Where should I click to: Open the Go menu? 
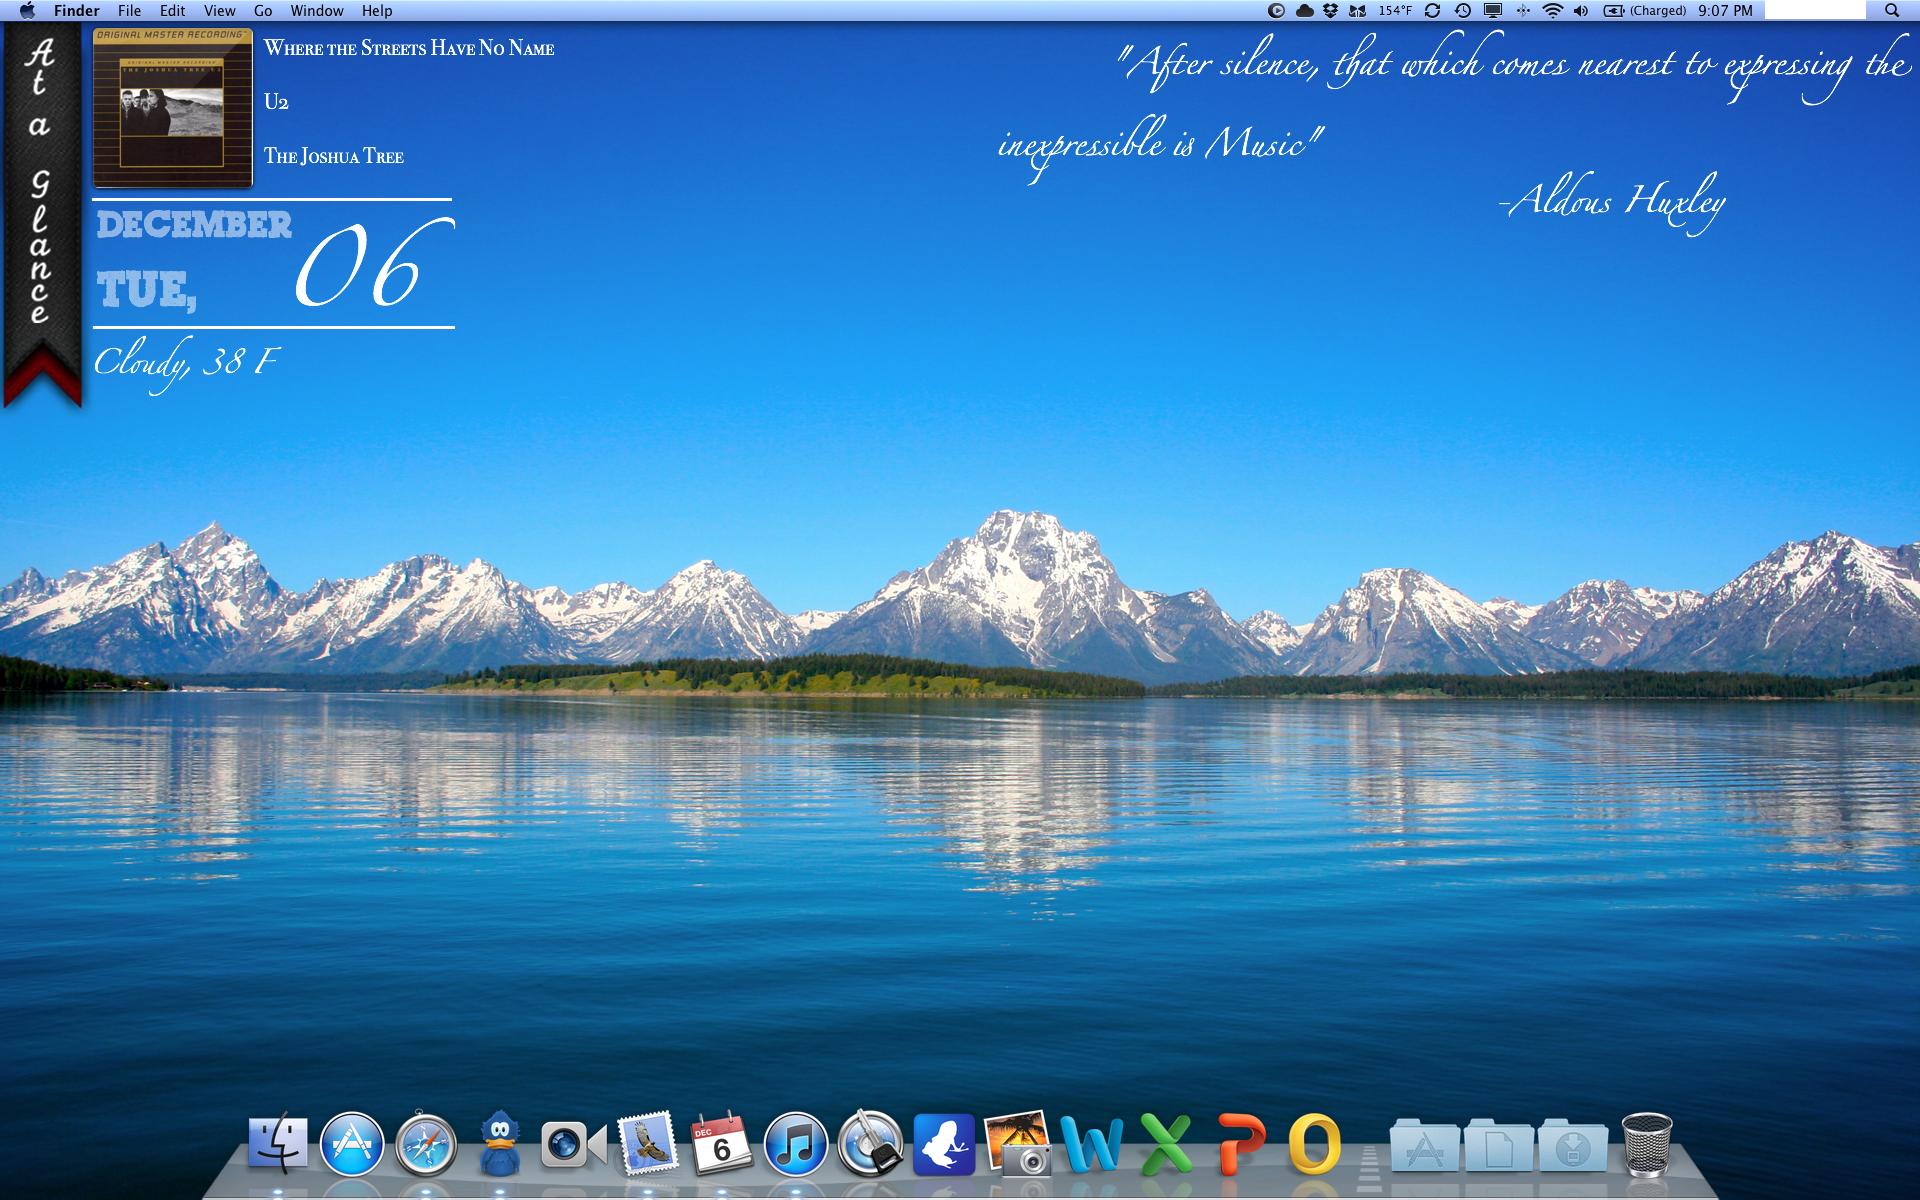point(263,11)
